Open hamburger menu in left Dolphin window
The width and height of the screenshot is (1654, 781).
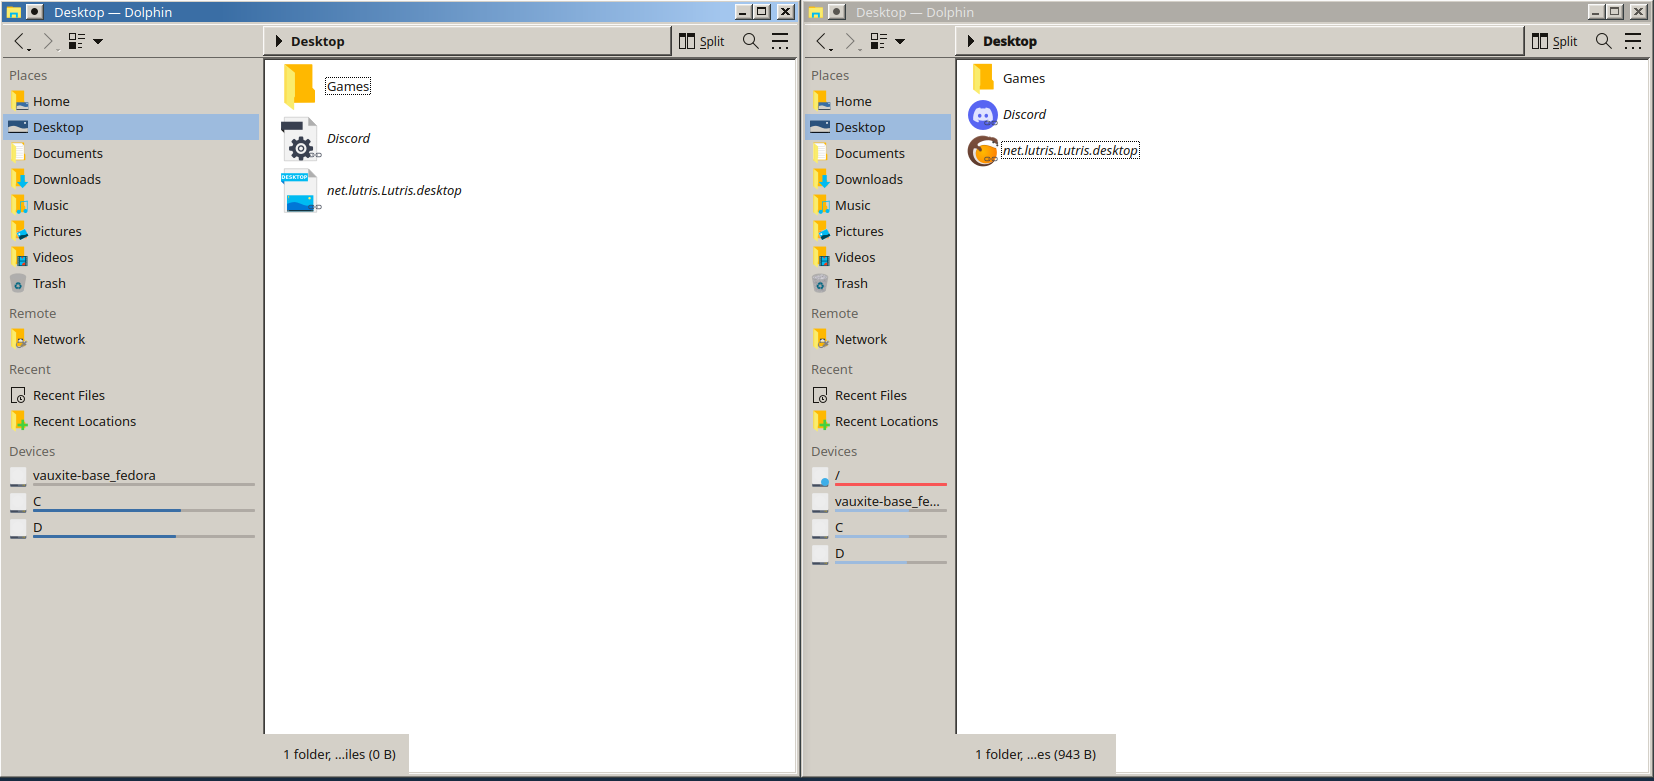pyautogui.click(x=780, y=41)
